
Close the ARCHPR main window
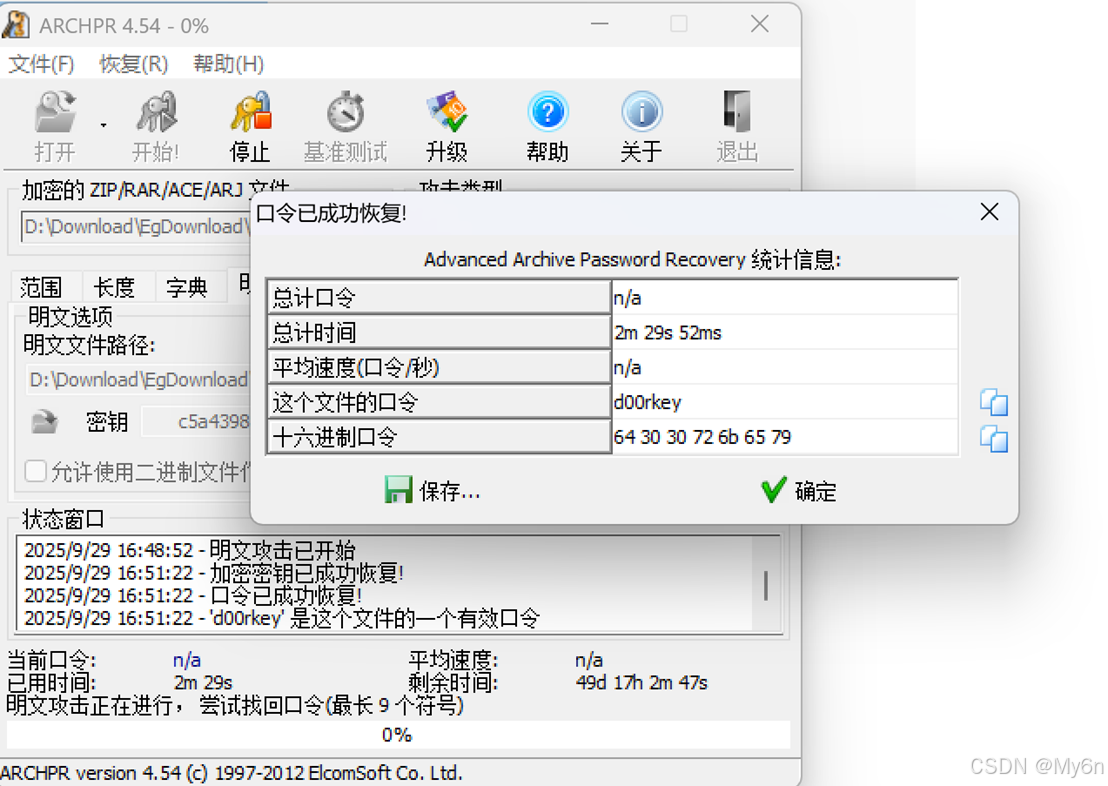coord(760,24)
